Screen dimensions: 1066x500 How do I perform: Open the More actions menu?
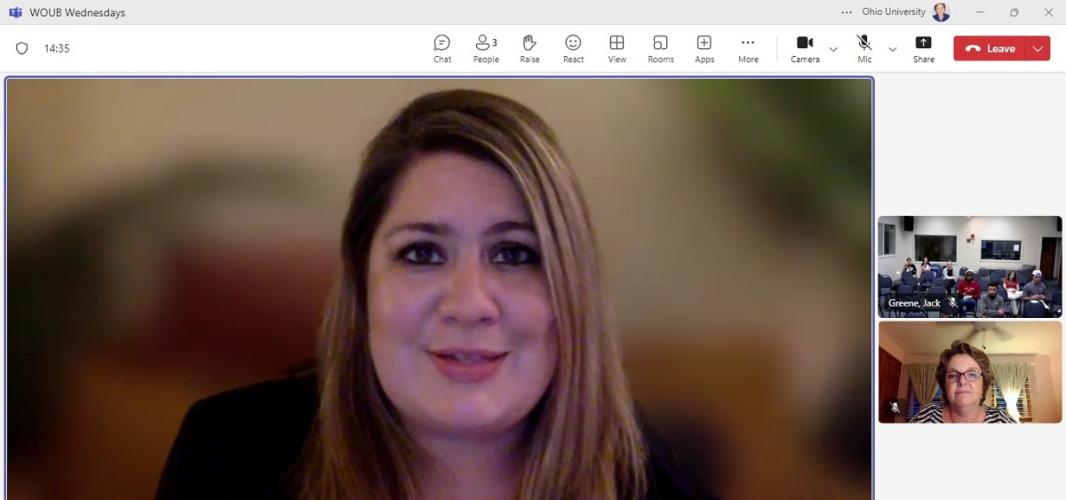(x=747, y=47)
